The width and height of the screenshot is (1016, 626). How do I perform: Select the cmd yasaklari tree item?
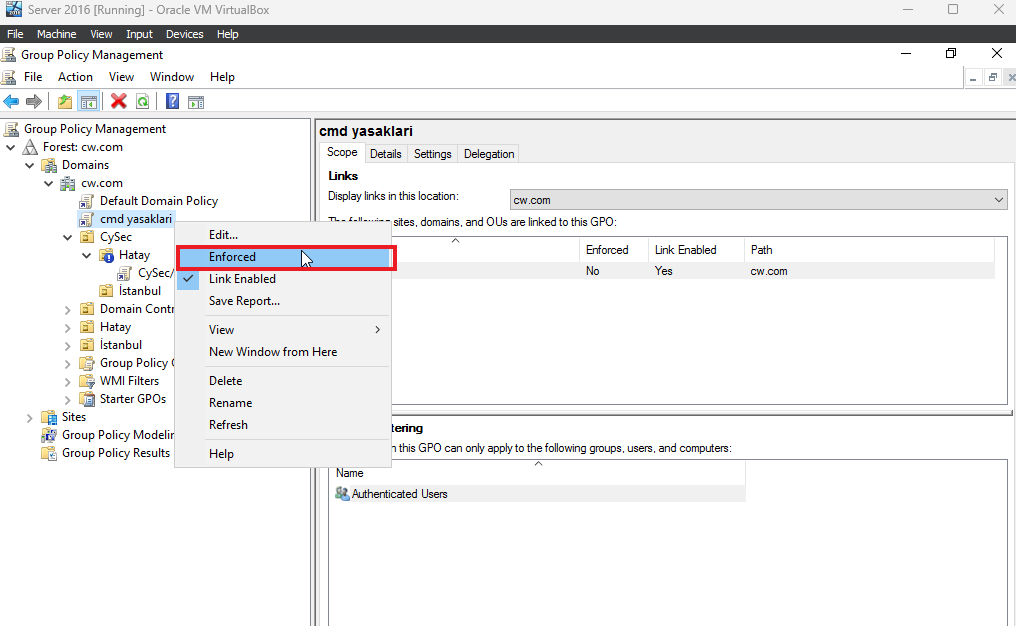136,219
